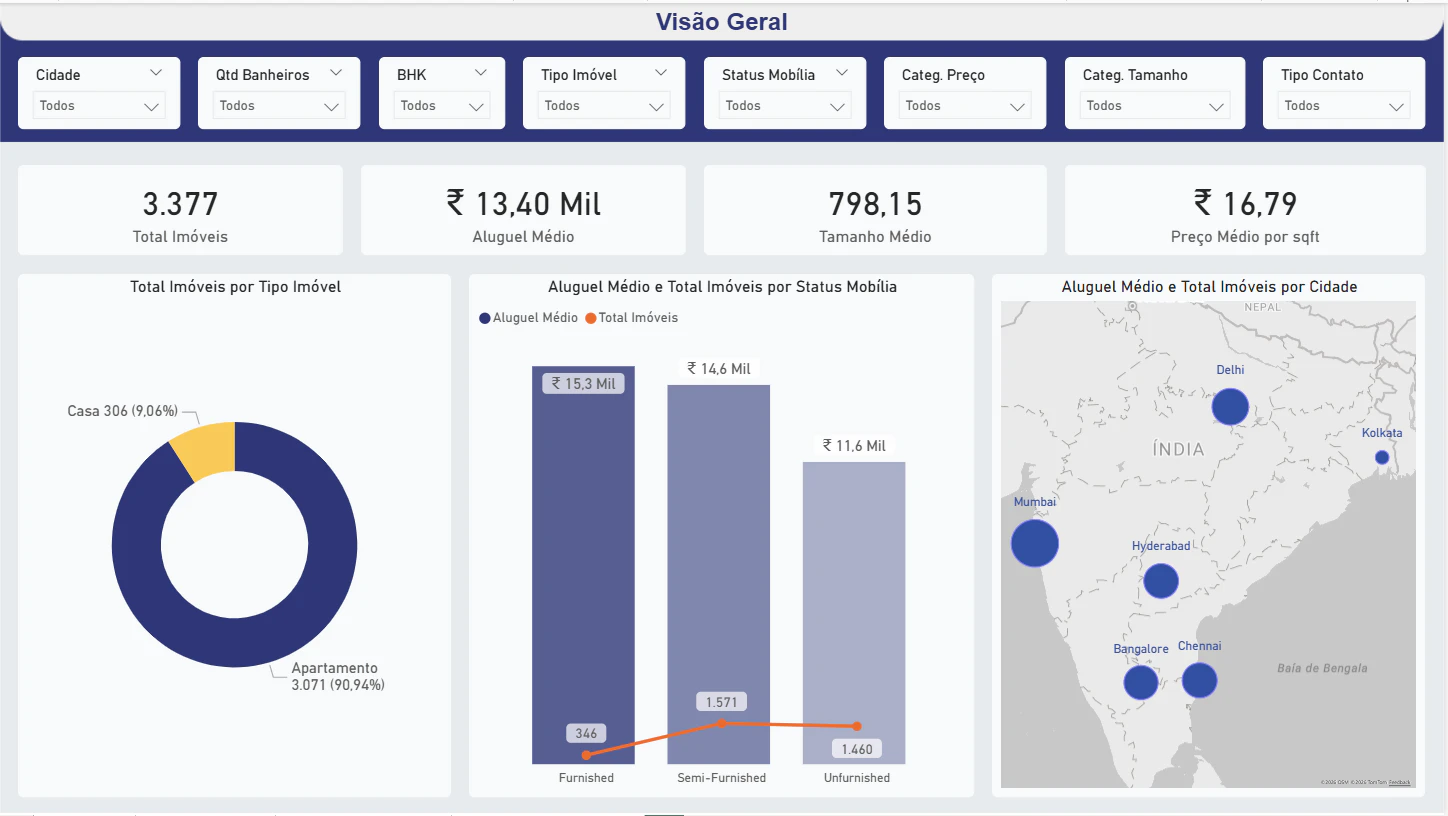Click the 'Baía de Bengala' map label
This screenshot has width=1448, height=816.
click(x=1322, y=668)
